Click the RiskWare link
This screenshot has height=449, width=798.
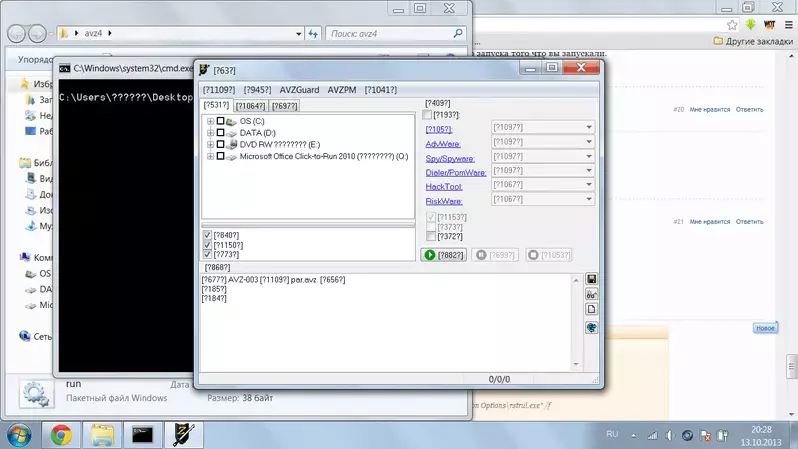click(444, 201)
